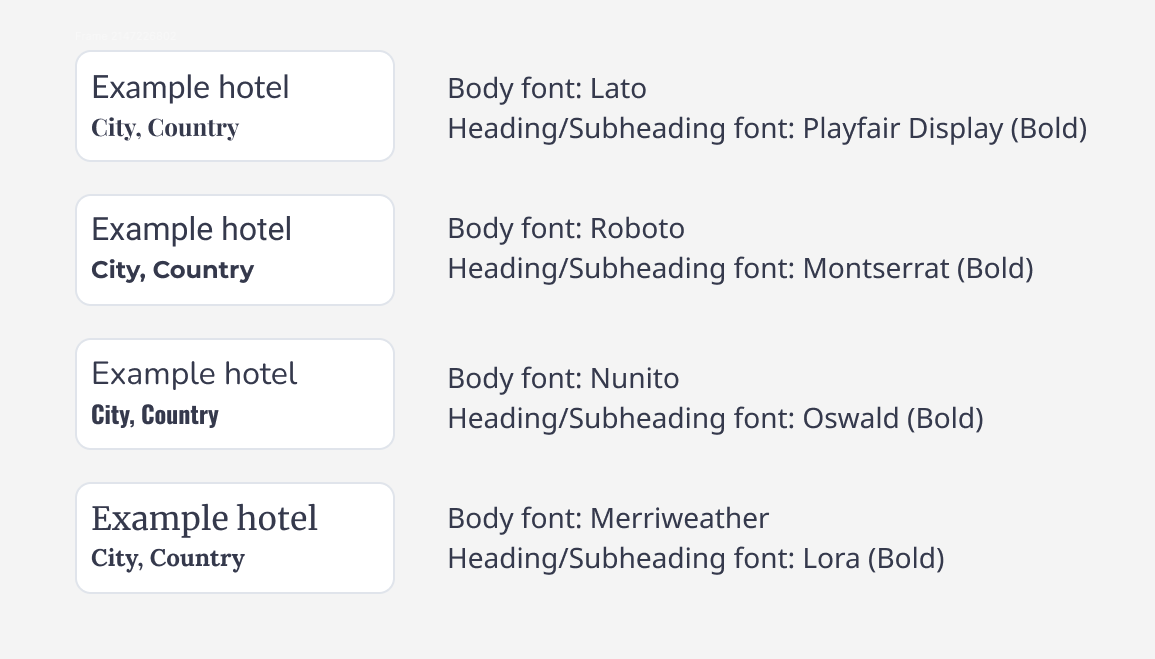Click Lora styled 'City, Country' subtitle

tap(168, 558)
